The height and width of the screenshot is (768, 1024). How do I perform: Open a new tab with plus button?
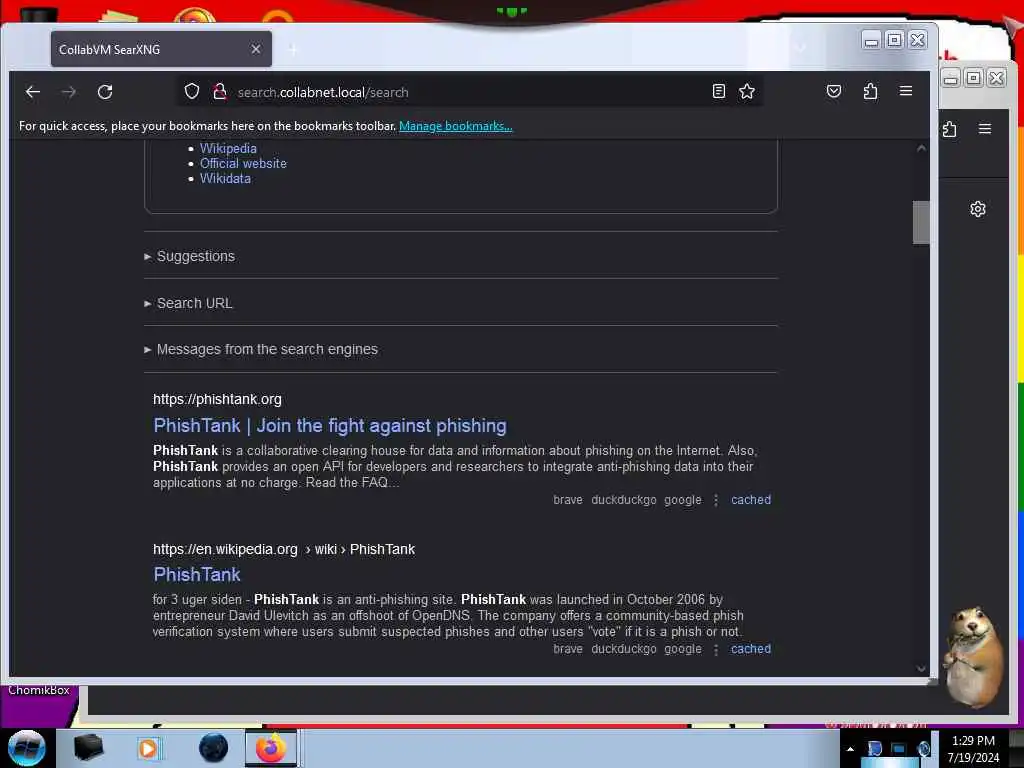tap(293, 49)
